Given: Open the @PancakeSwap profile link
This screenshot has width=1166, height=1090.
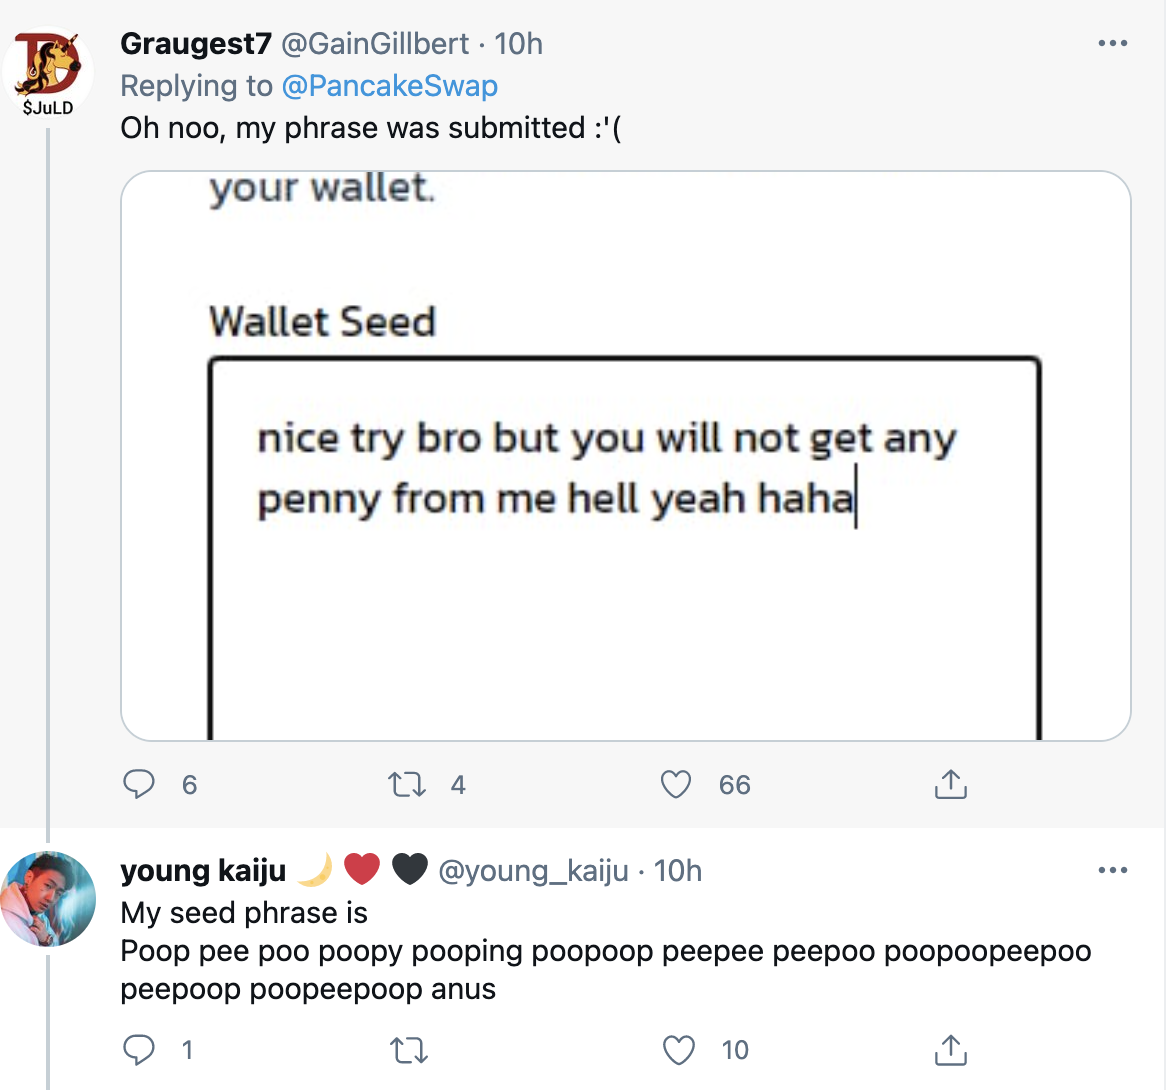Looking at the screenshot, I should pyautogui.click(x=390, y=86).
